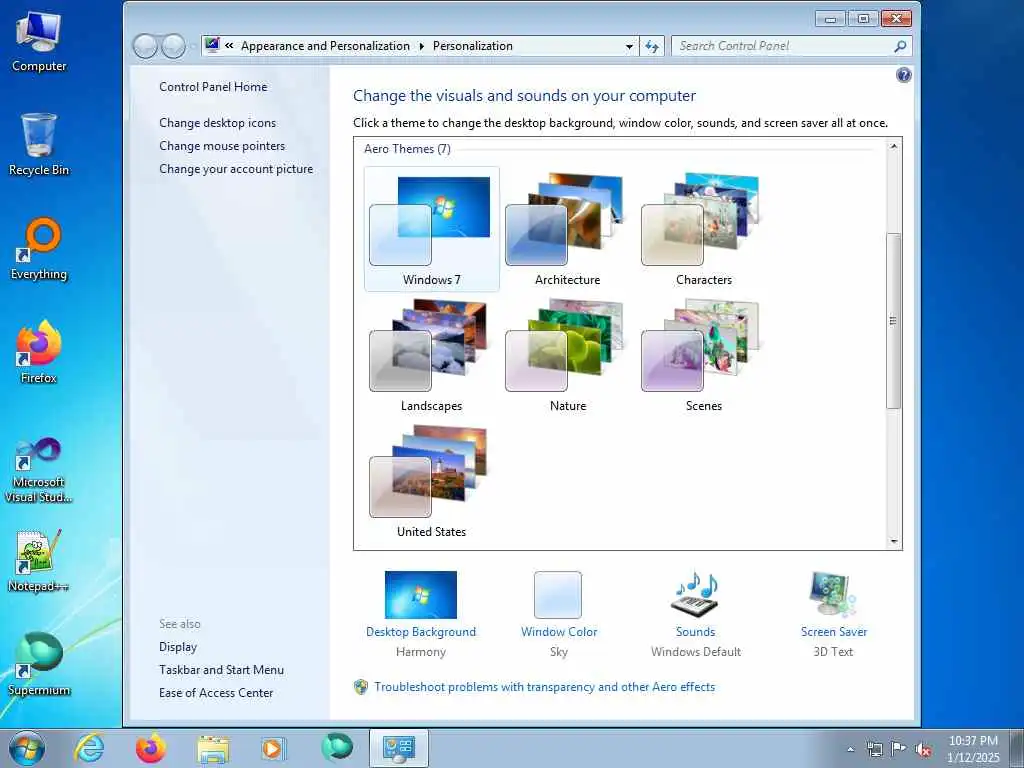Image resolution: width=1024 pixels, height=768 pixels.
Task: Click the taskbar clock
Action: click(973, 749)
